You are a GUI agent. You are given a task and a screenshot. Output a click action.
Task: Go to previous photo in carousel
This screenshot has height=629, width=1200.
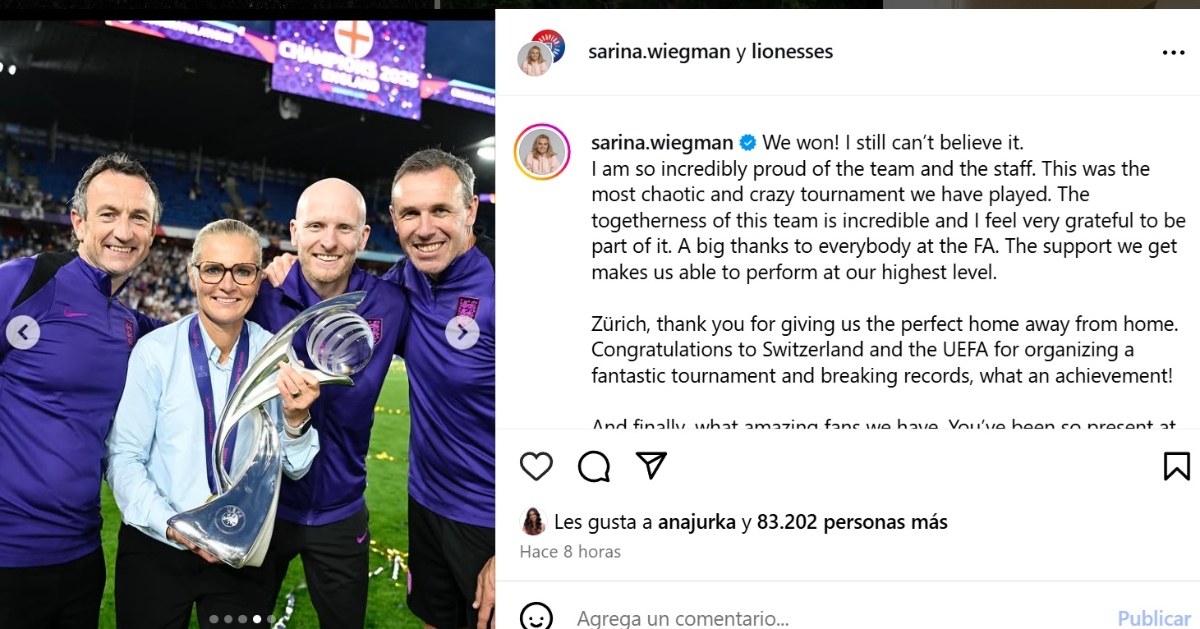pyautogui.click(x=23, y=332)
